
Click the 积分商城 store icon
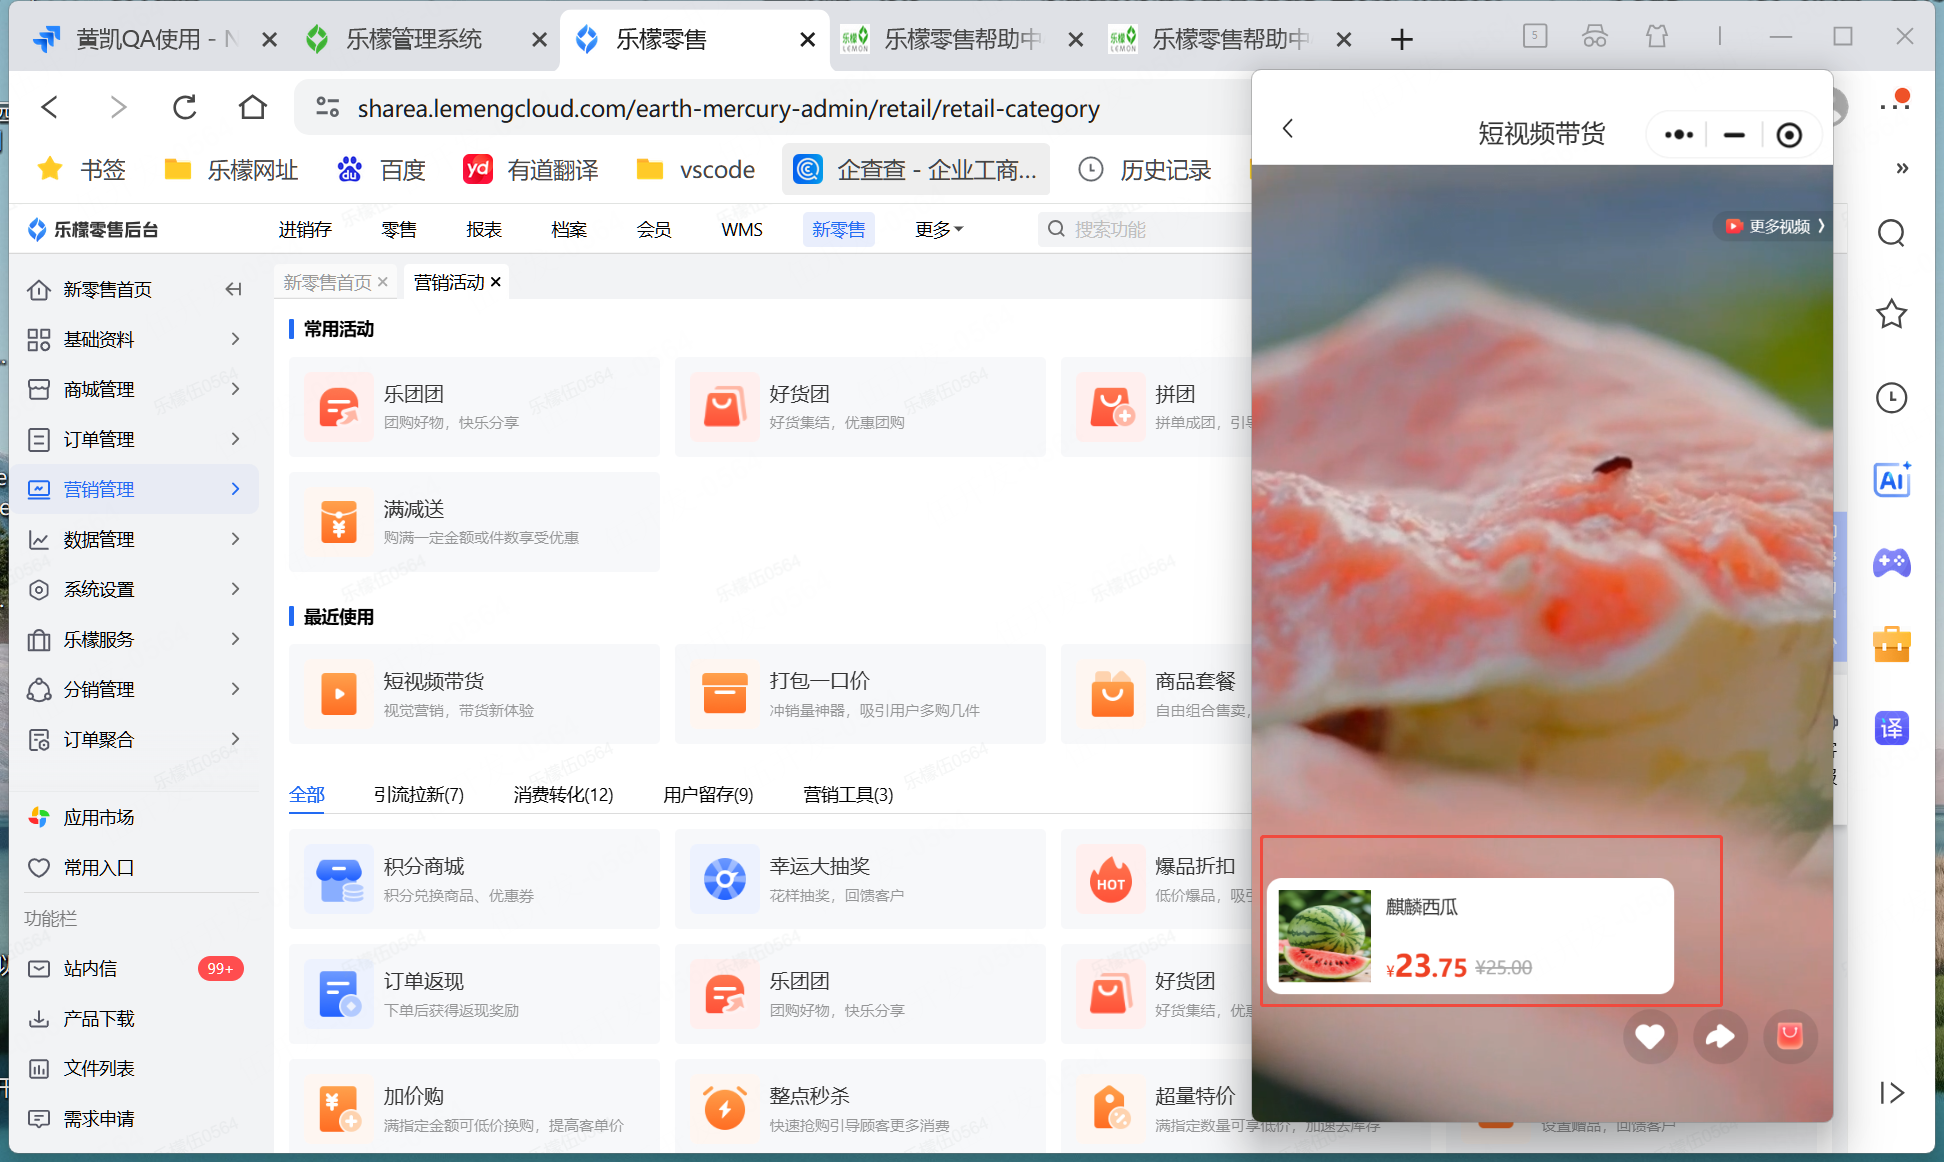pyautogui.click(x=339, y=880)
